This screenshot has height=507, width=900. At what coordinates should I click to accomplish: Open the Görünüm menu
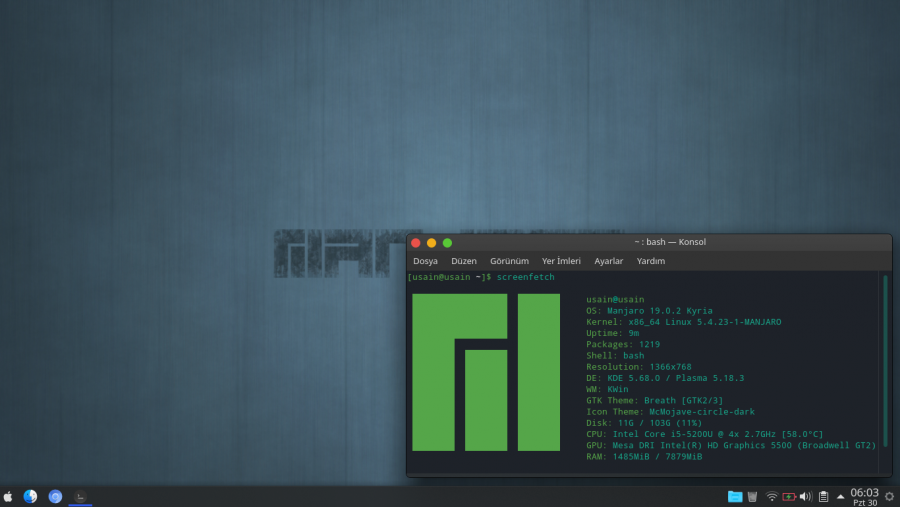coord(509,261)
